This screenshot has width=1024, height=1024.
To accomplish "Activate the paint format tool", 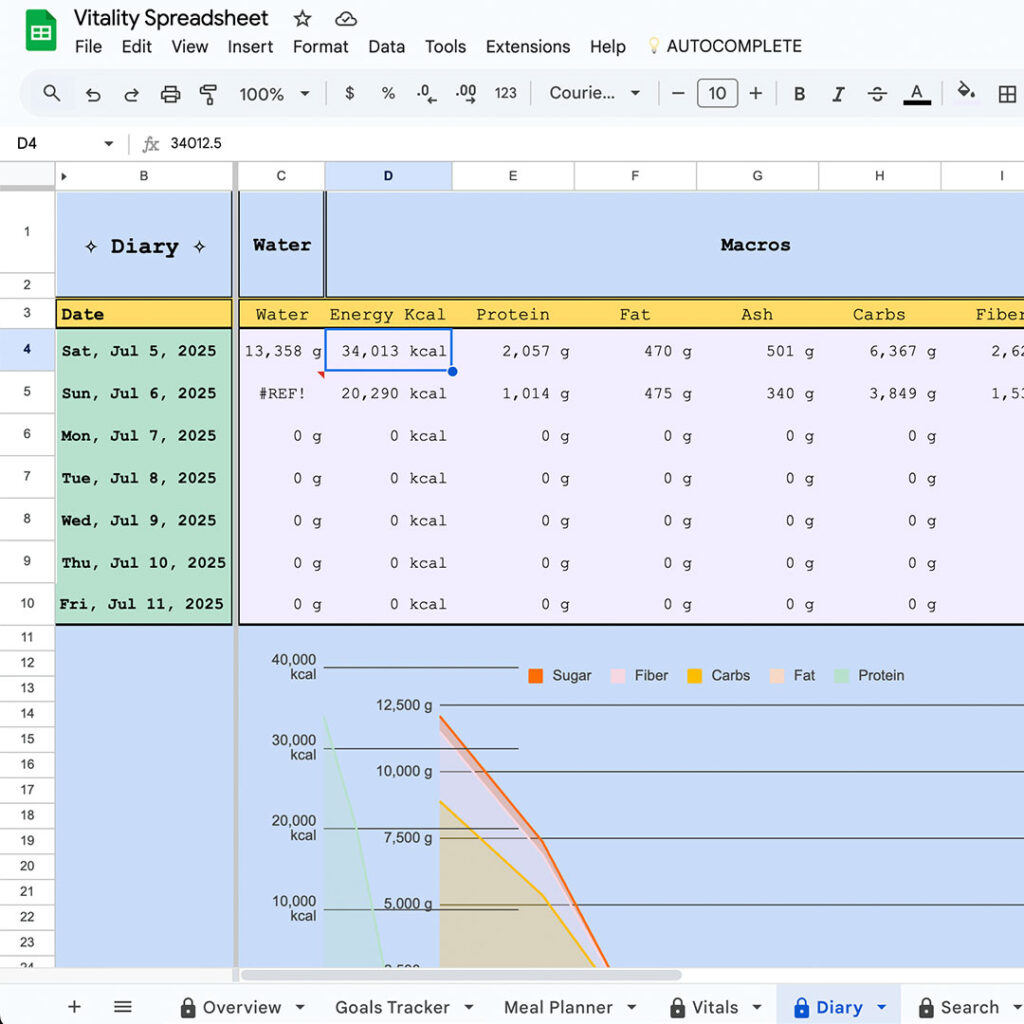I will (x=208, y=94).
